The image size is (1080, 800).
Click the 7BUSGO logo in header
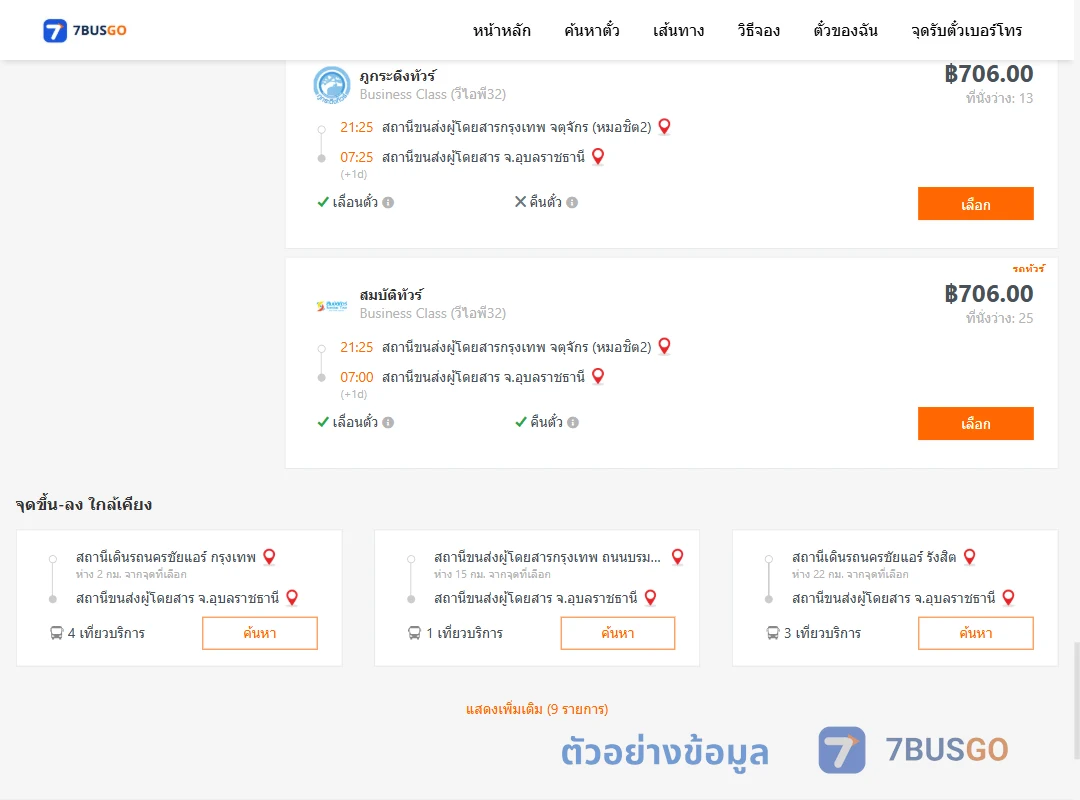pos(85,30)
